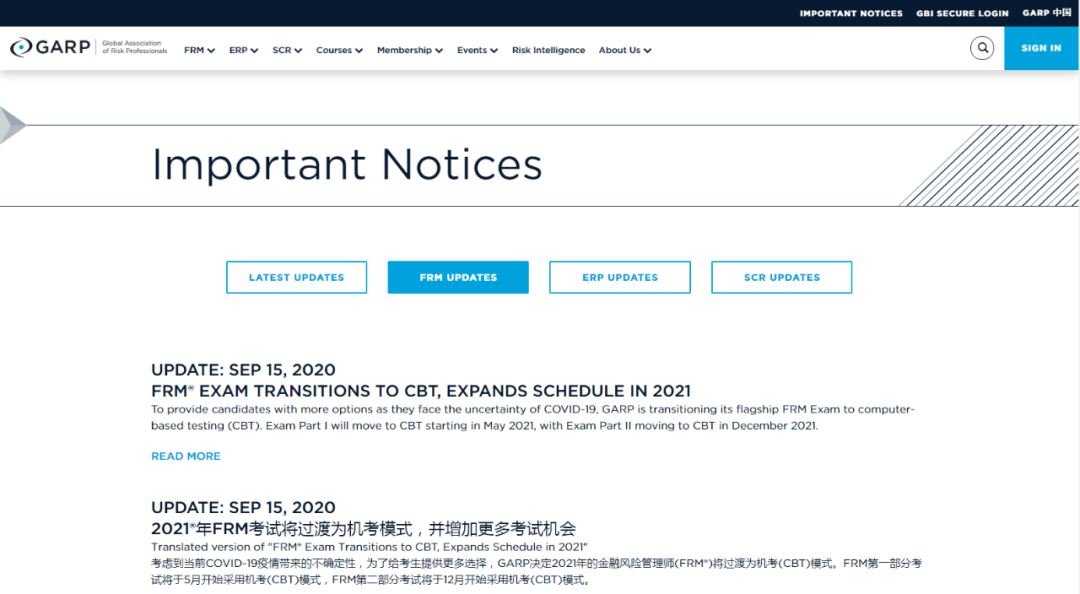Click the Sign In button

[1041, 48]
